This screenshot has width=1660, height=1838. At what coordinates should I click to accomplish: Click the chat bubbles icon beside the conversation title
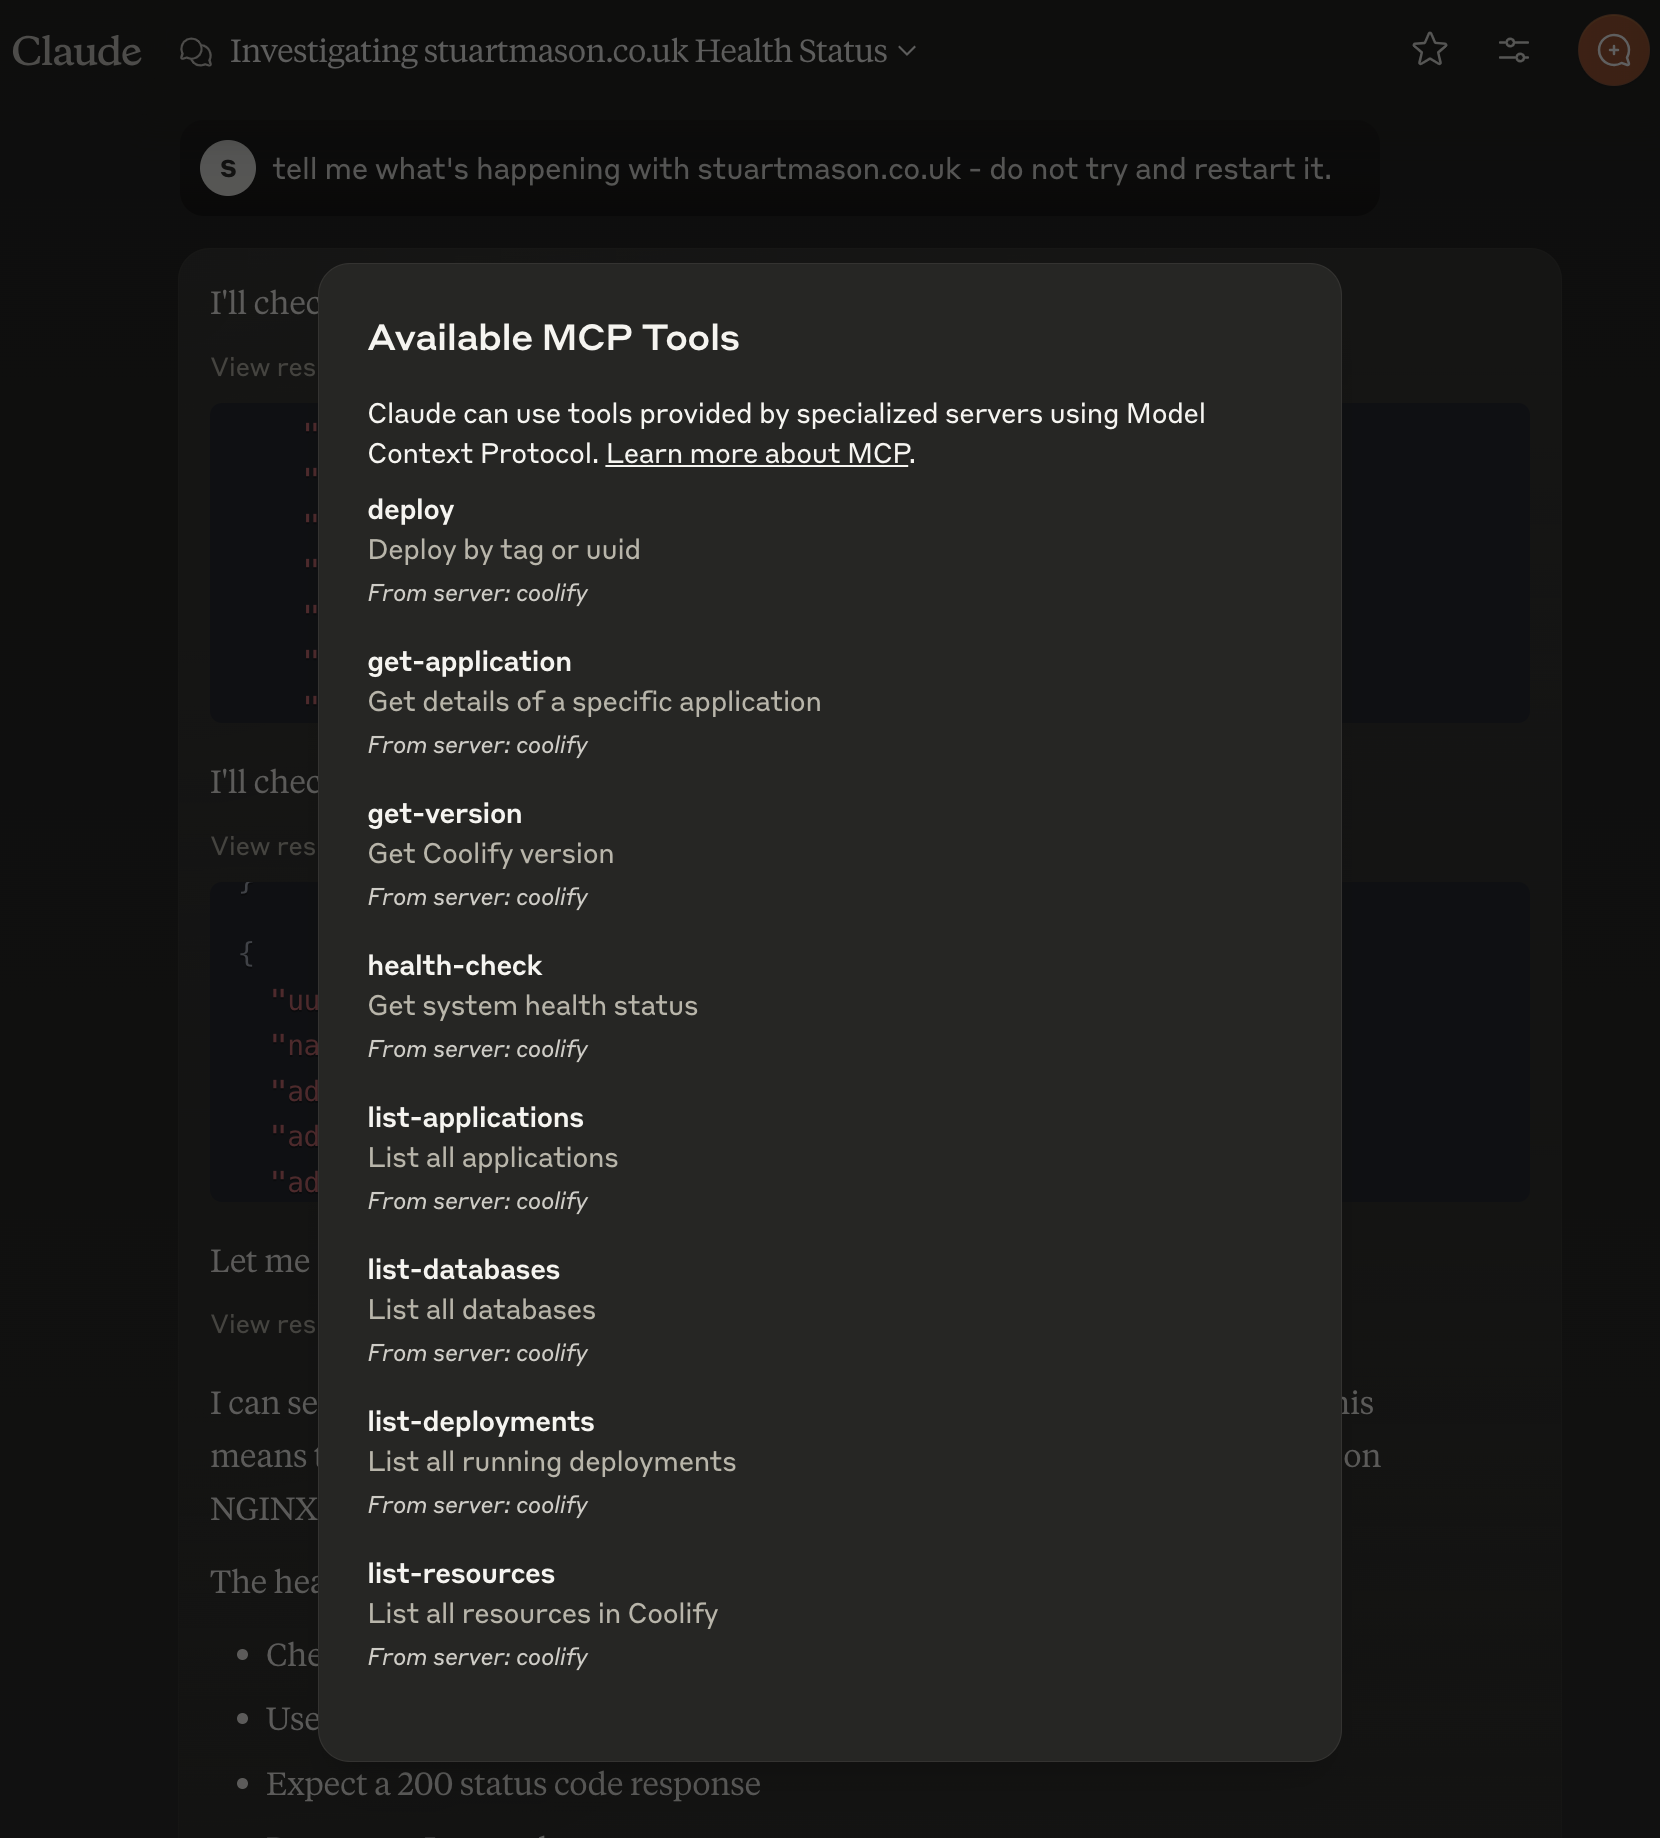[196, 50]
